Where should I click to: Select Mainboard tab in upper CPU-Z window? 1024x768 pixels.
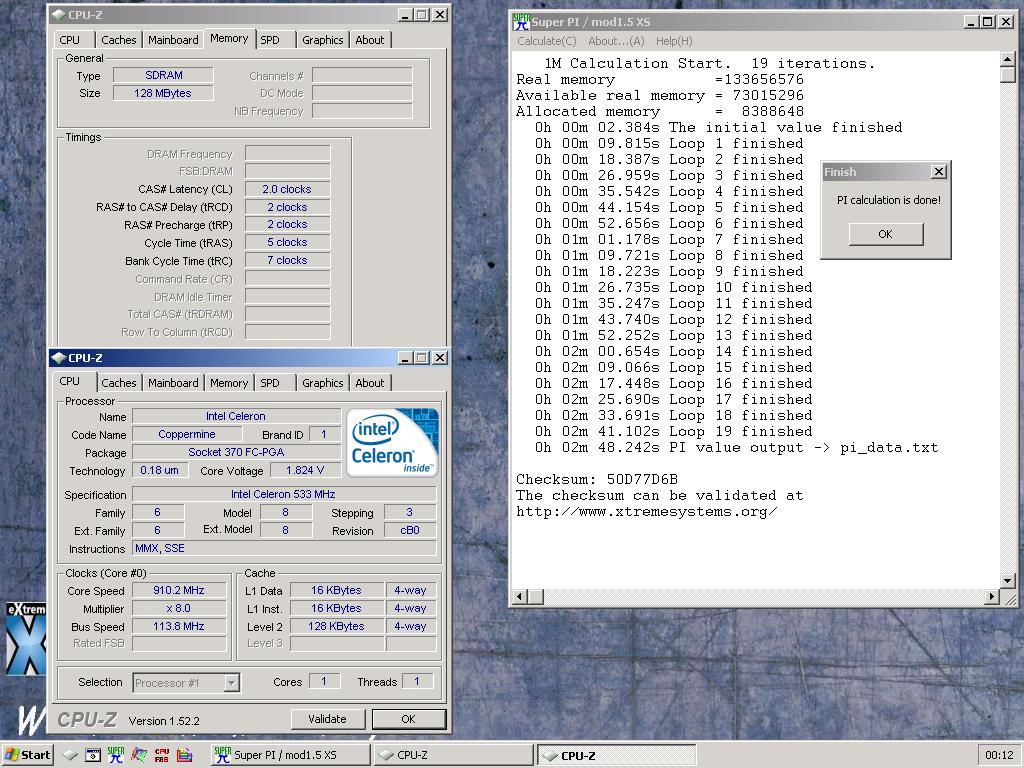tap(173, 40)
